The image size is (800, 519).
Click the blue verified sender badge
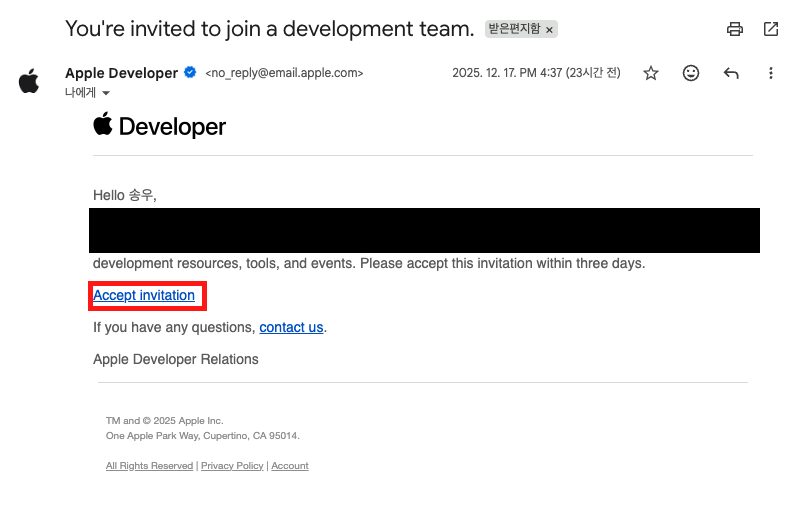(x=190, y=72)
